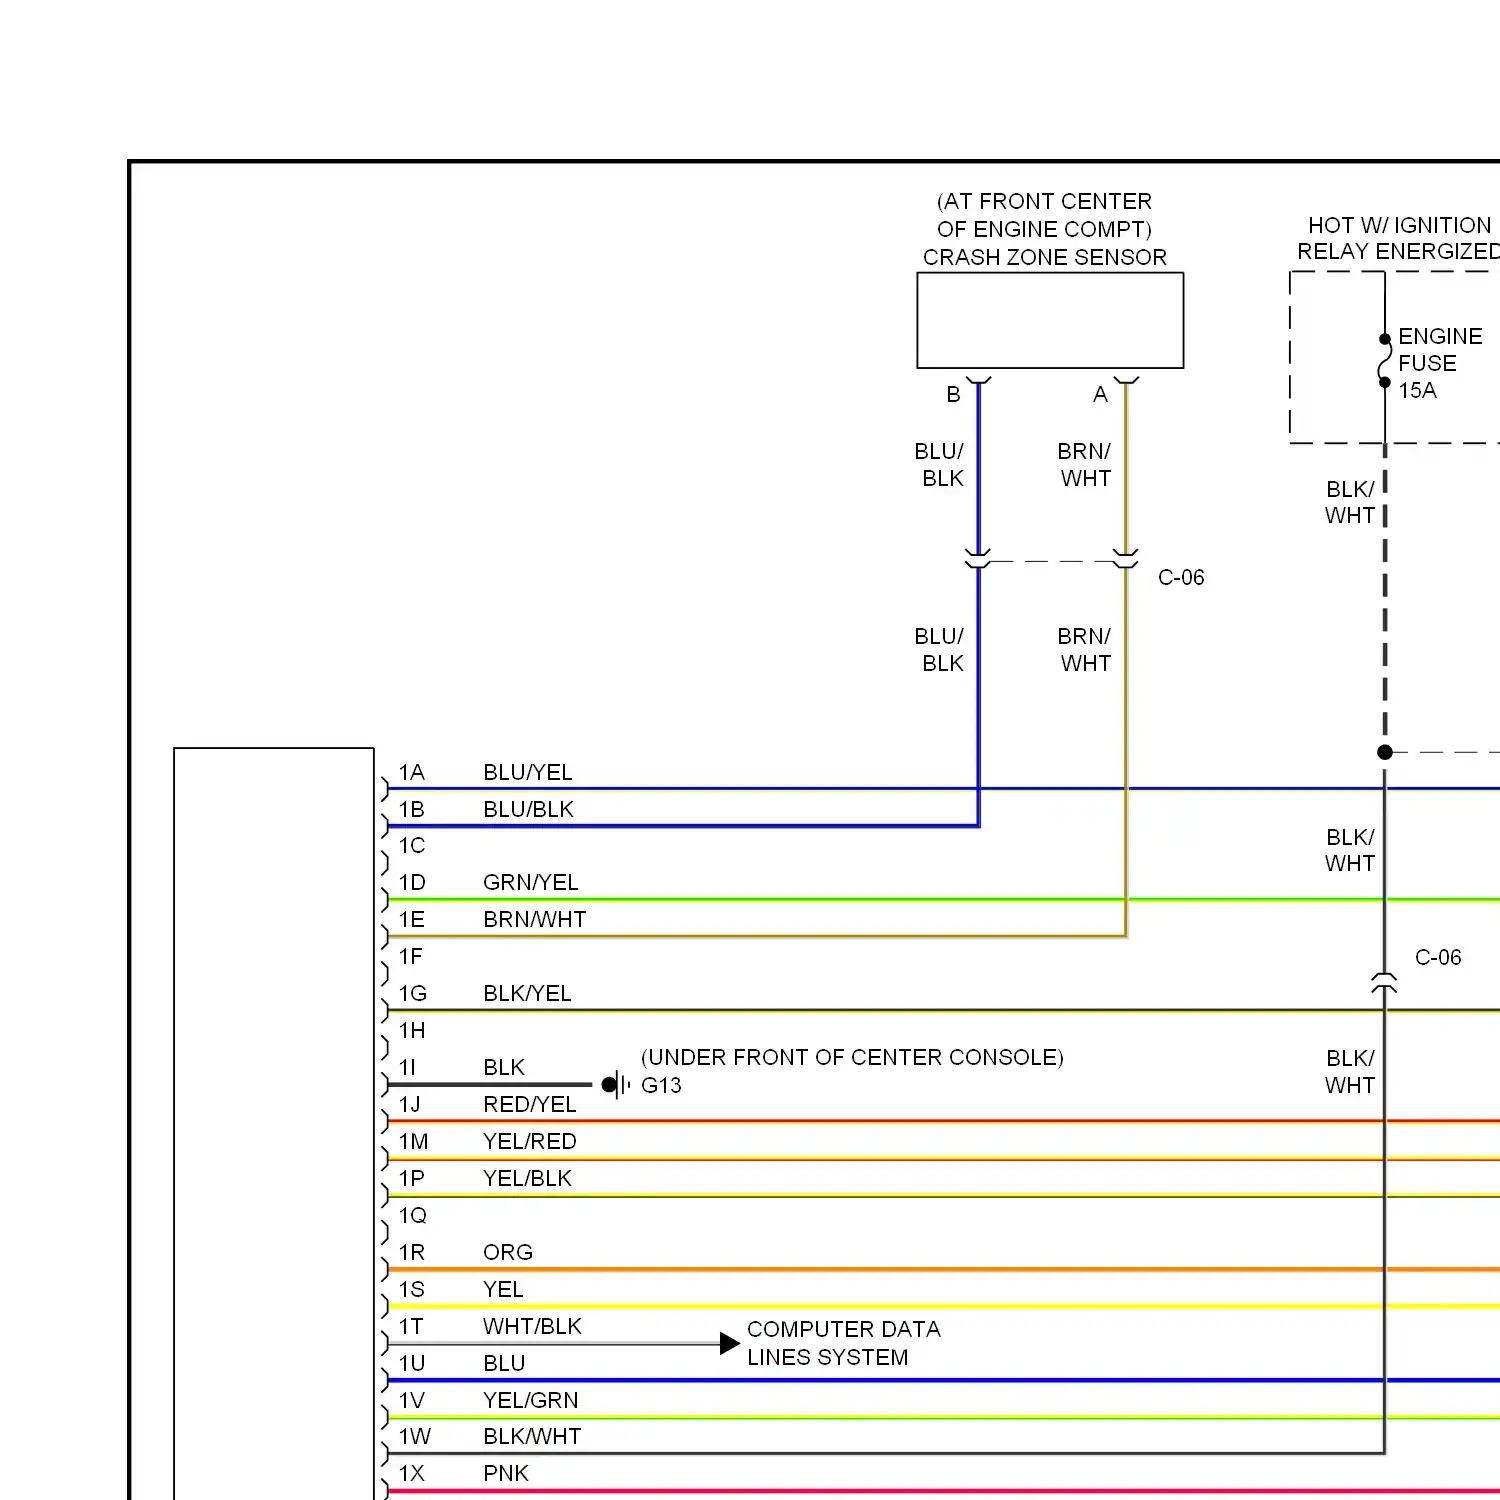Screen dimensions: 1500x1500
Task: Click the YEL wire label at pin 1S
Action: coord(503,1289)
